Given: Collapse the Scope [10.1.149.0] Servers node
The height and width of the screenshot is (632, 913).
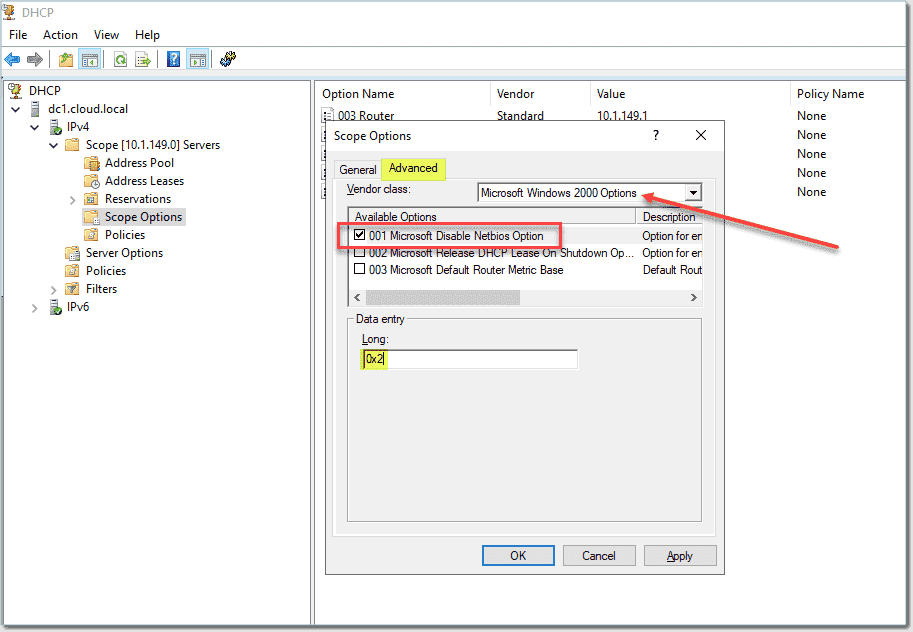Looking at the screenshot, I should 52,144.
